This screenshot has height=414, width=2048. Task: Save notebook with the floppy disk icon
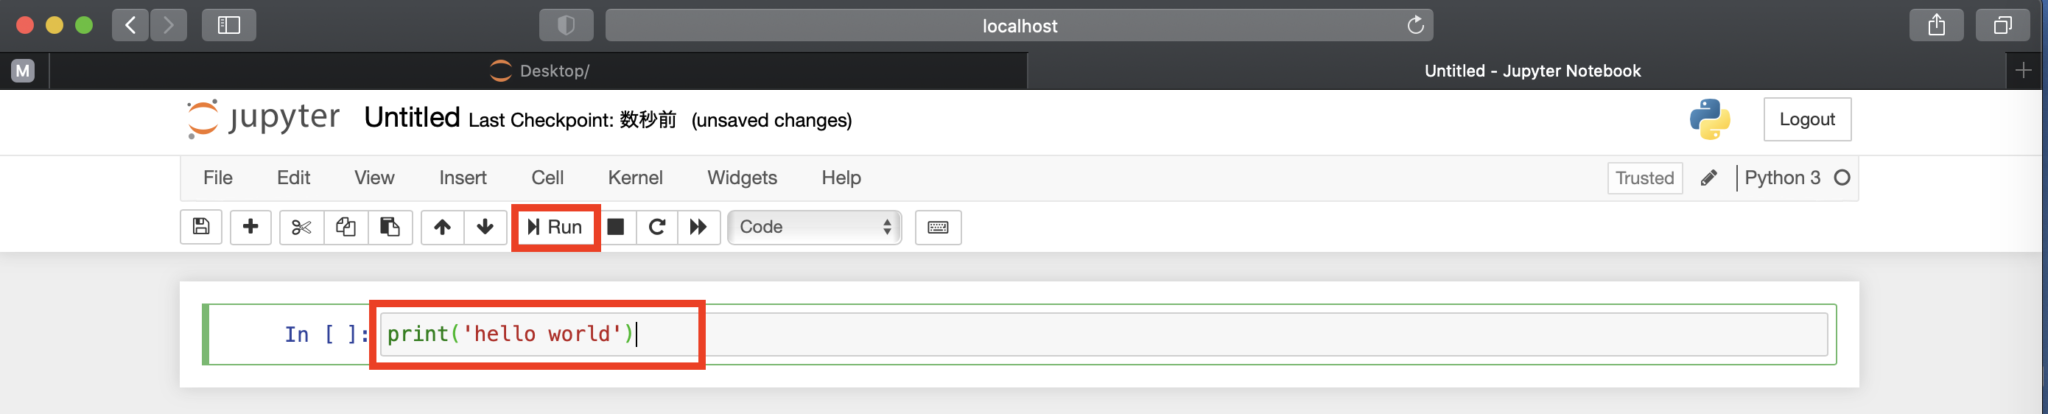click(x=201, y=227)
